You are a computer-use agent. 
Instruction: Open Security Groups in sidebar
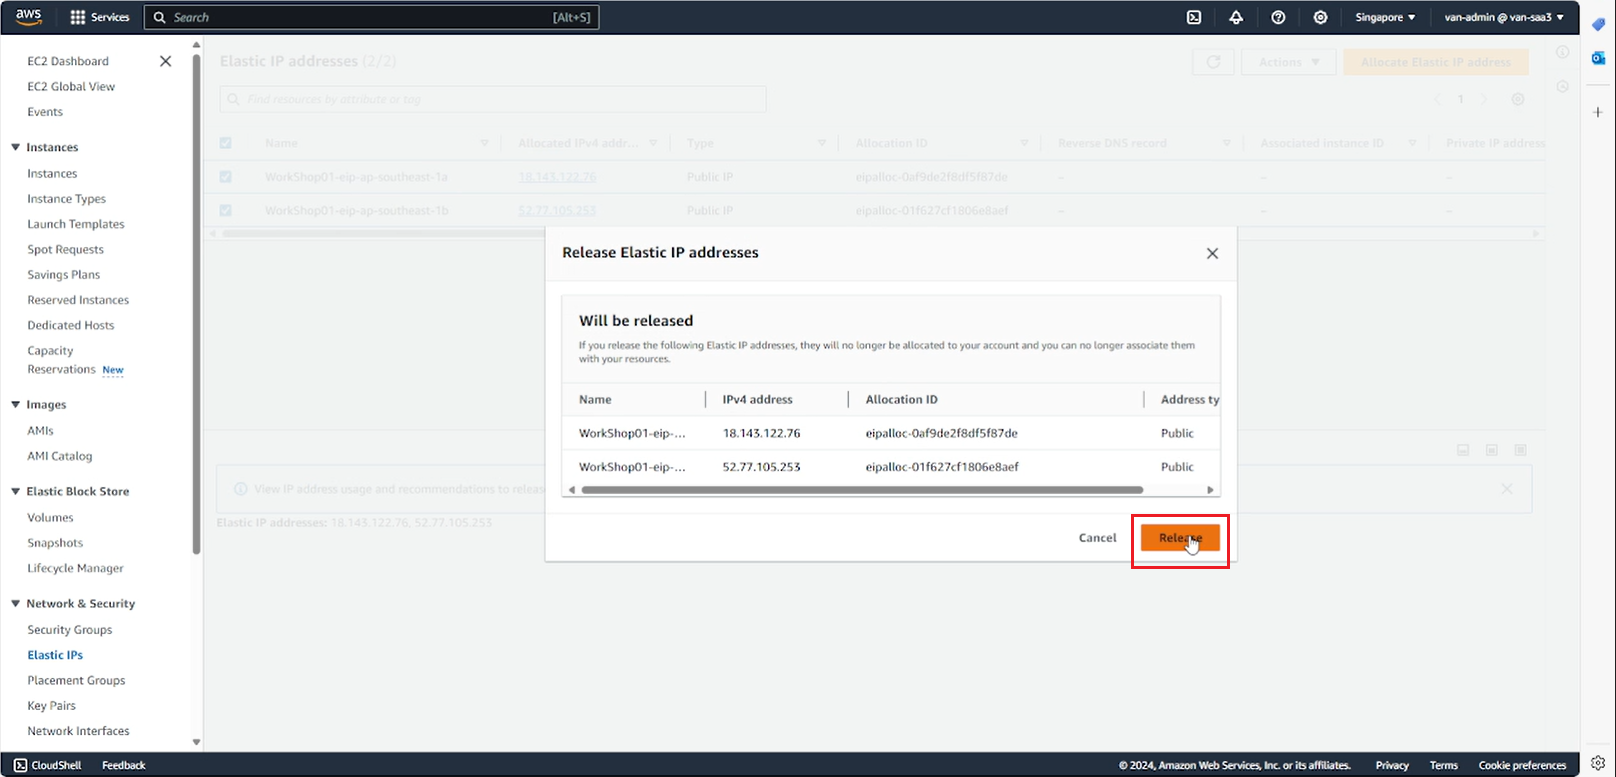coord(70,630)
